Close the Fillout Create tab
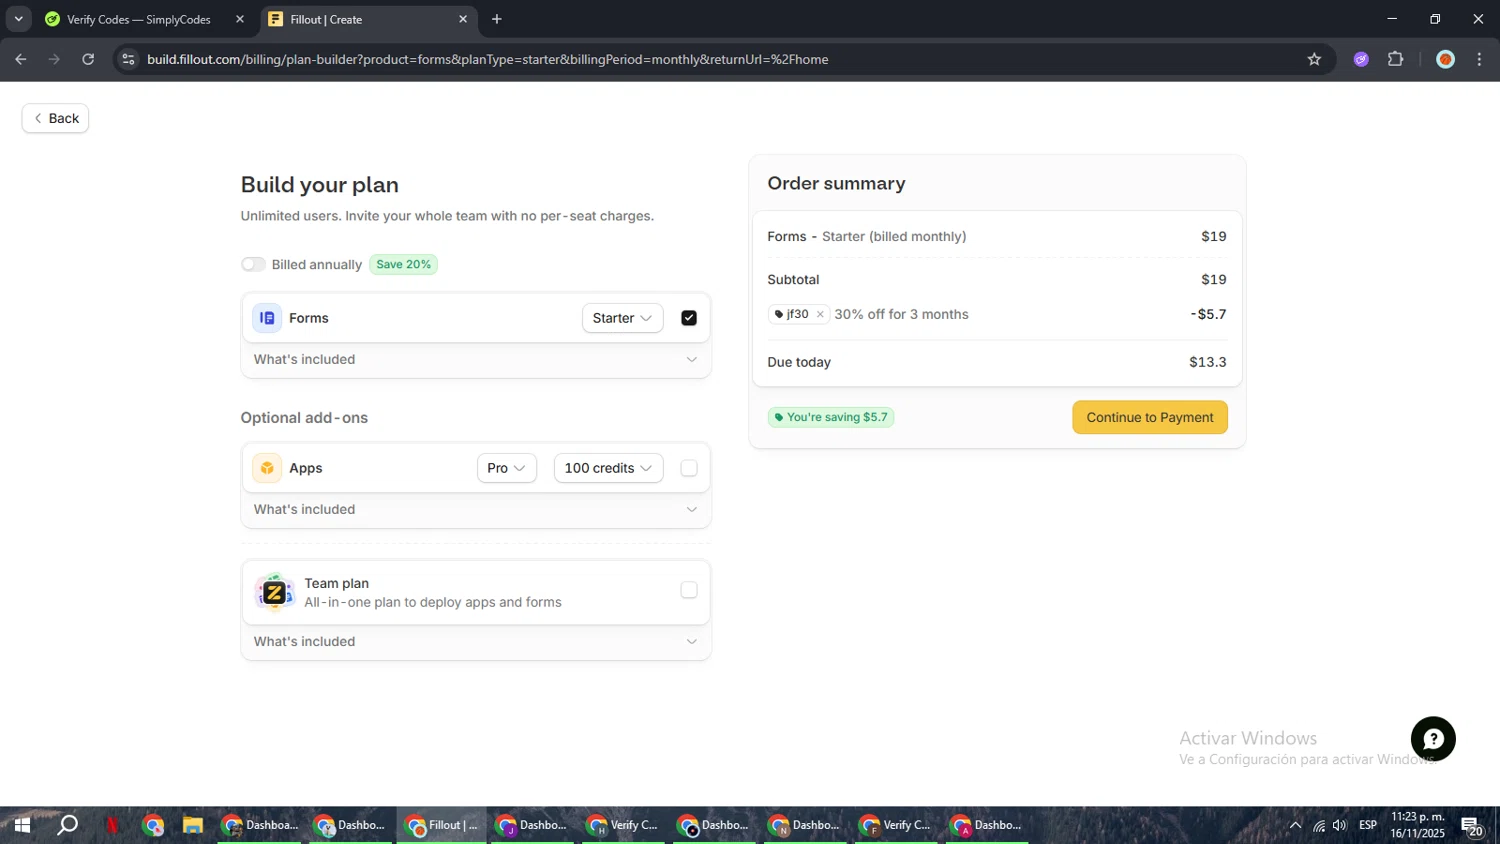 pyautogui.click(x=463, y=19)
